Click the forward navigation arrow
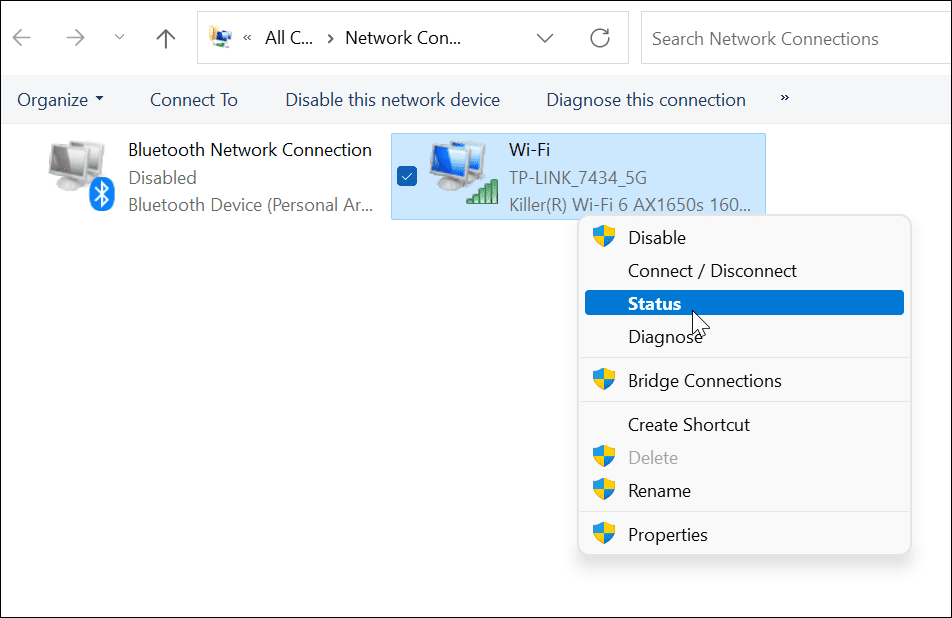Screen dimensions: 952x618 pos(75,38)
